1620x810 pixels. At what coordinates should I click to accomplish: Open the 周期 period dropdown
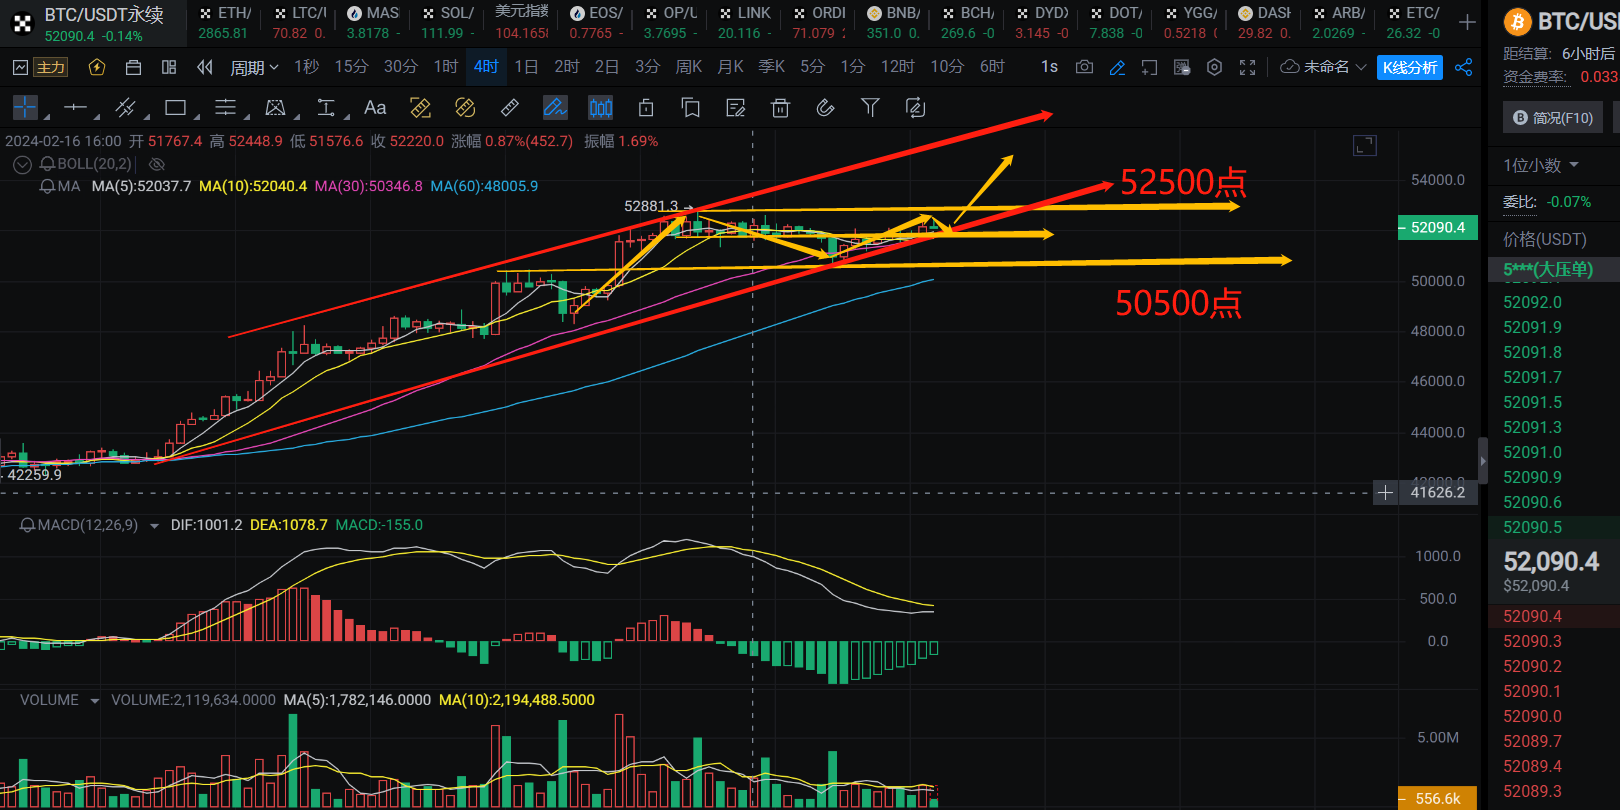point(254,67)
